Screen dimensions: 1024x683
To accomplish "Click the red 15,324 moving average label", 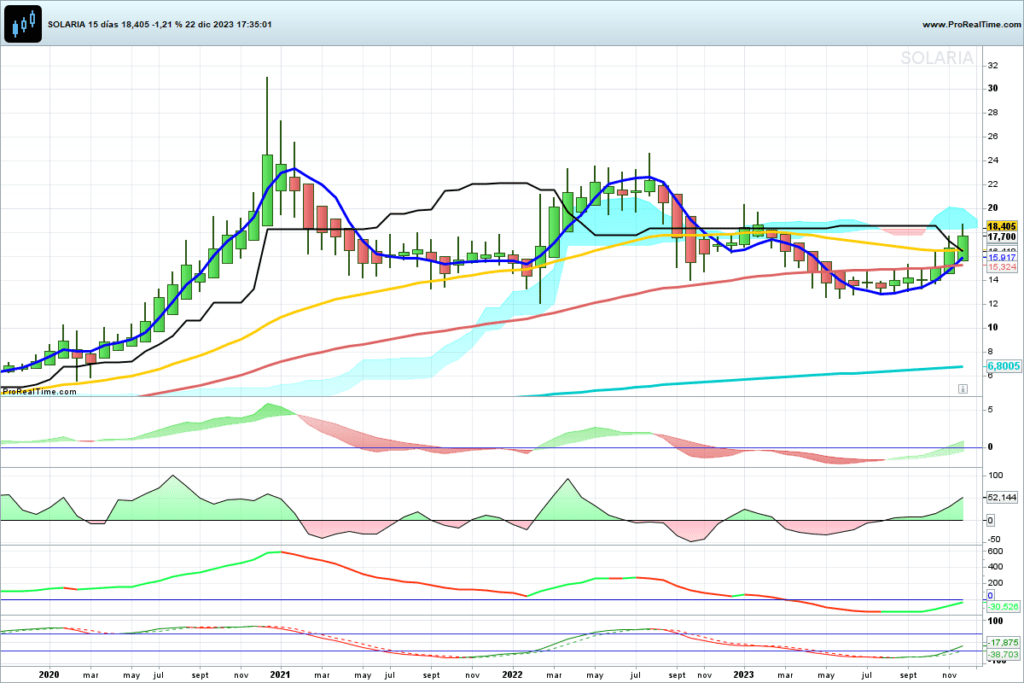I will pyautogui.click(x=1002, y=267).
